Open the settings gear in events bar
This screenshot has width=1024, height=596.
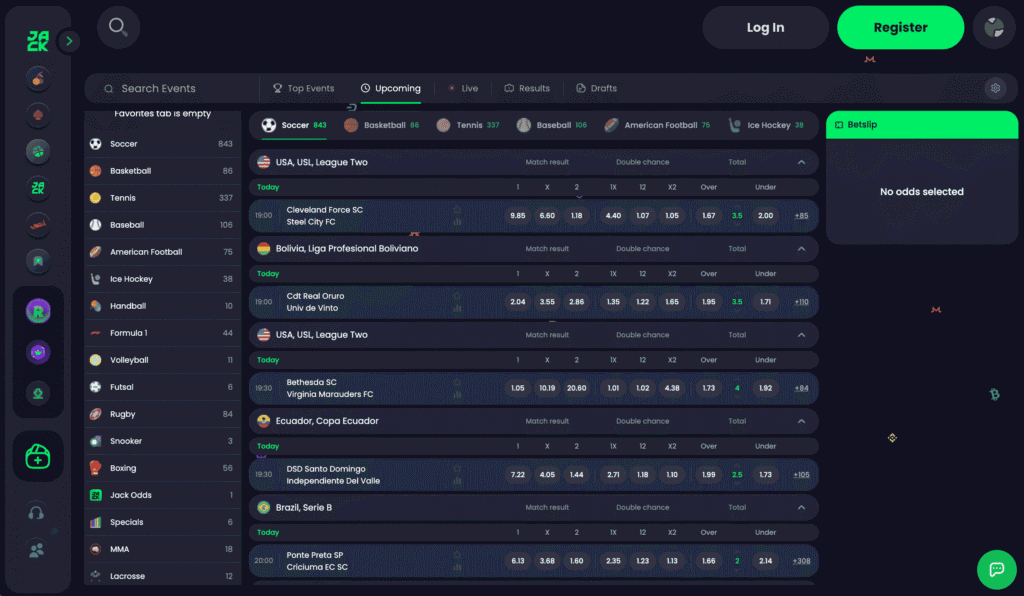(x=995, y=88)
